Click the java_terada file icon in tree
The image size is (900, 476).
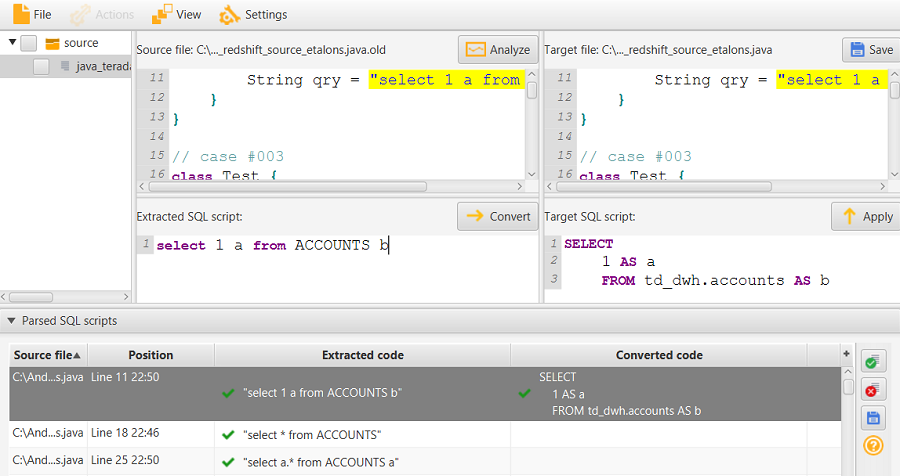(x=66, y=66)
